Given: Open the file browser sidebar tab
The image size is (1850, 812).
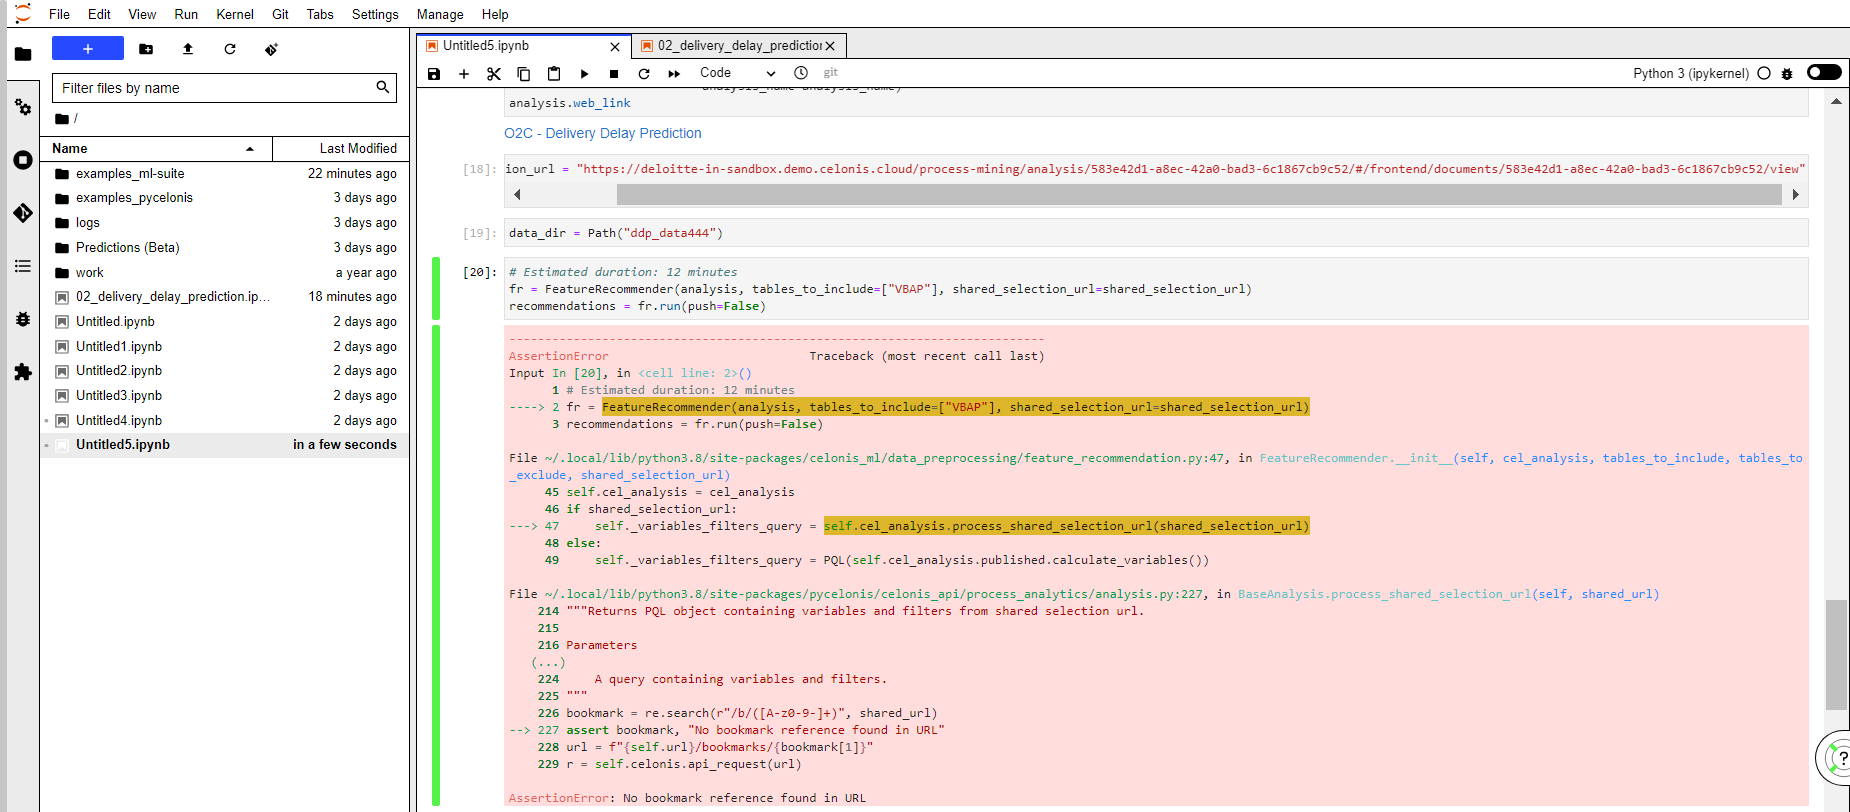Looking at the screenshot, I should [23, 54].
